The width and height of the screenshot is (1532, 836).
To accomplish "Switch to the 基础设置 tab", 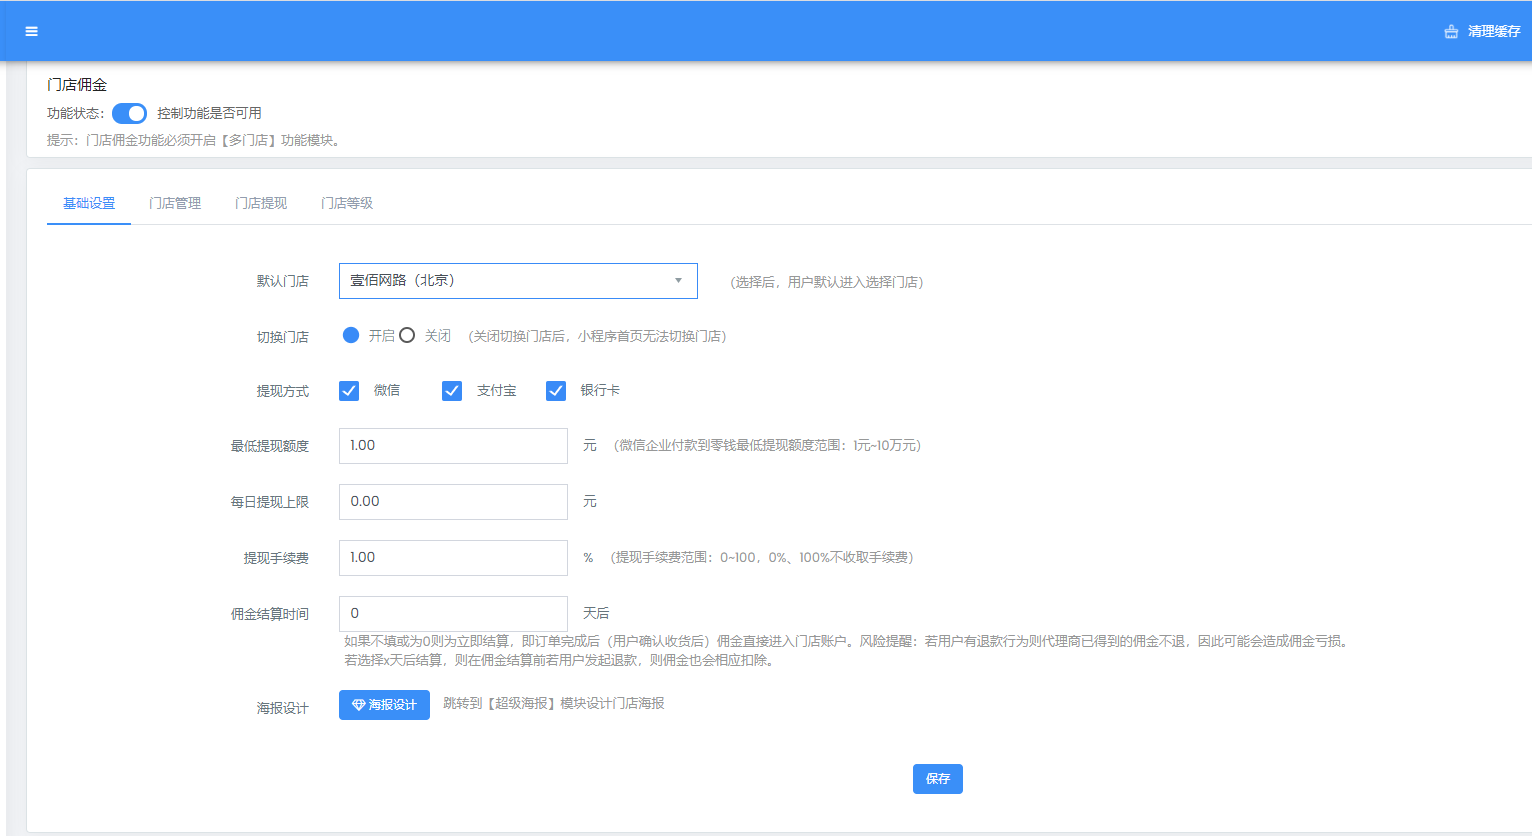I will (89, 203).
